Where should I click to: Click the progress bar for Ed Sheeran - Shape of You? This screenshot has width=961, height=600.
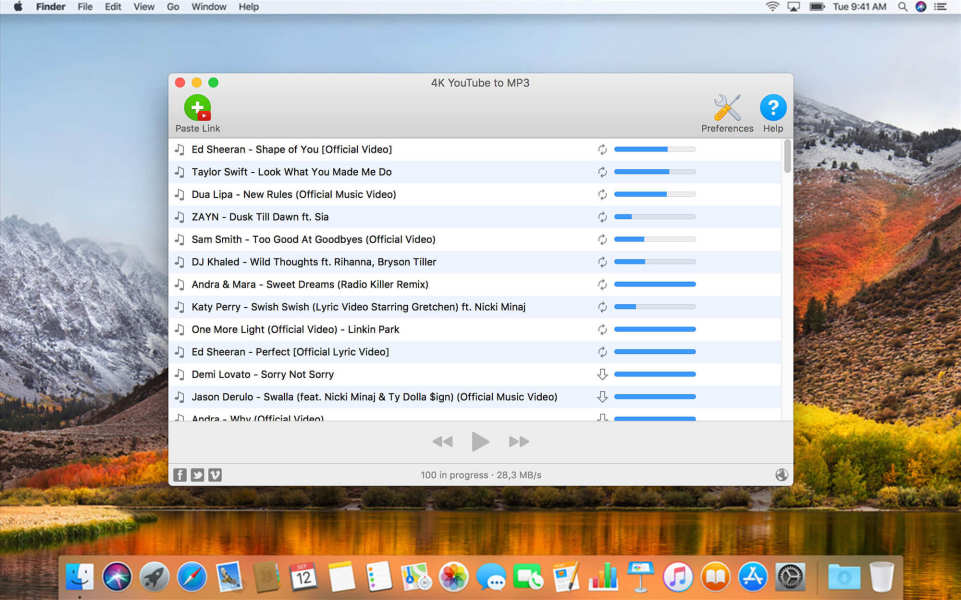coord(655,150)
